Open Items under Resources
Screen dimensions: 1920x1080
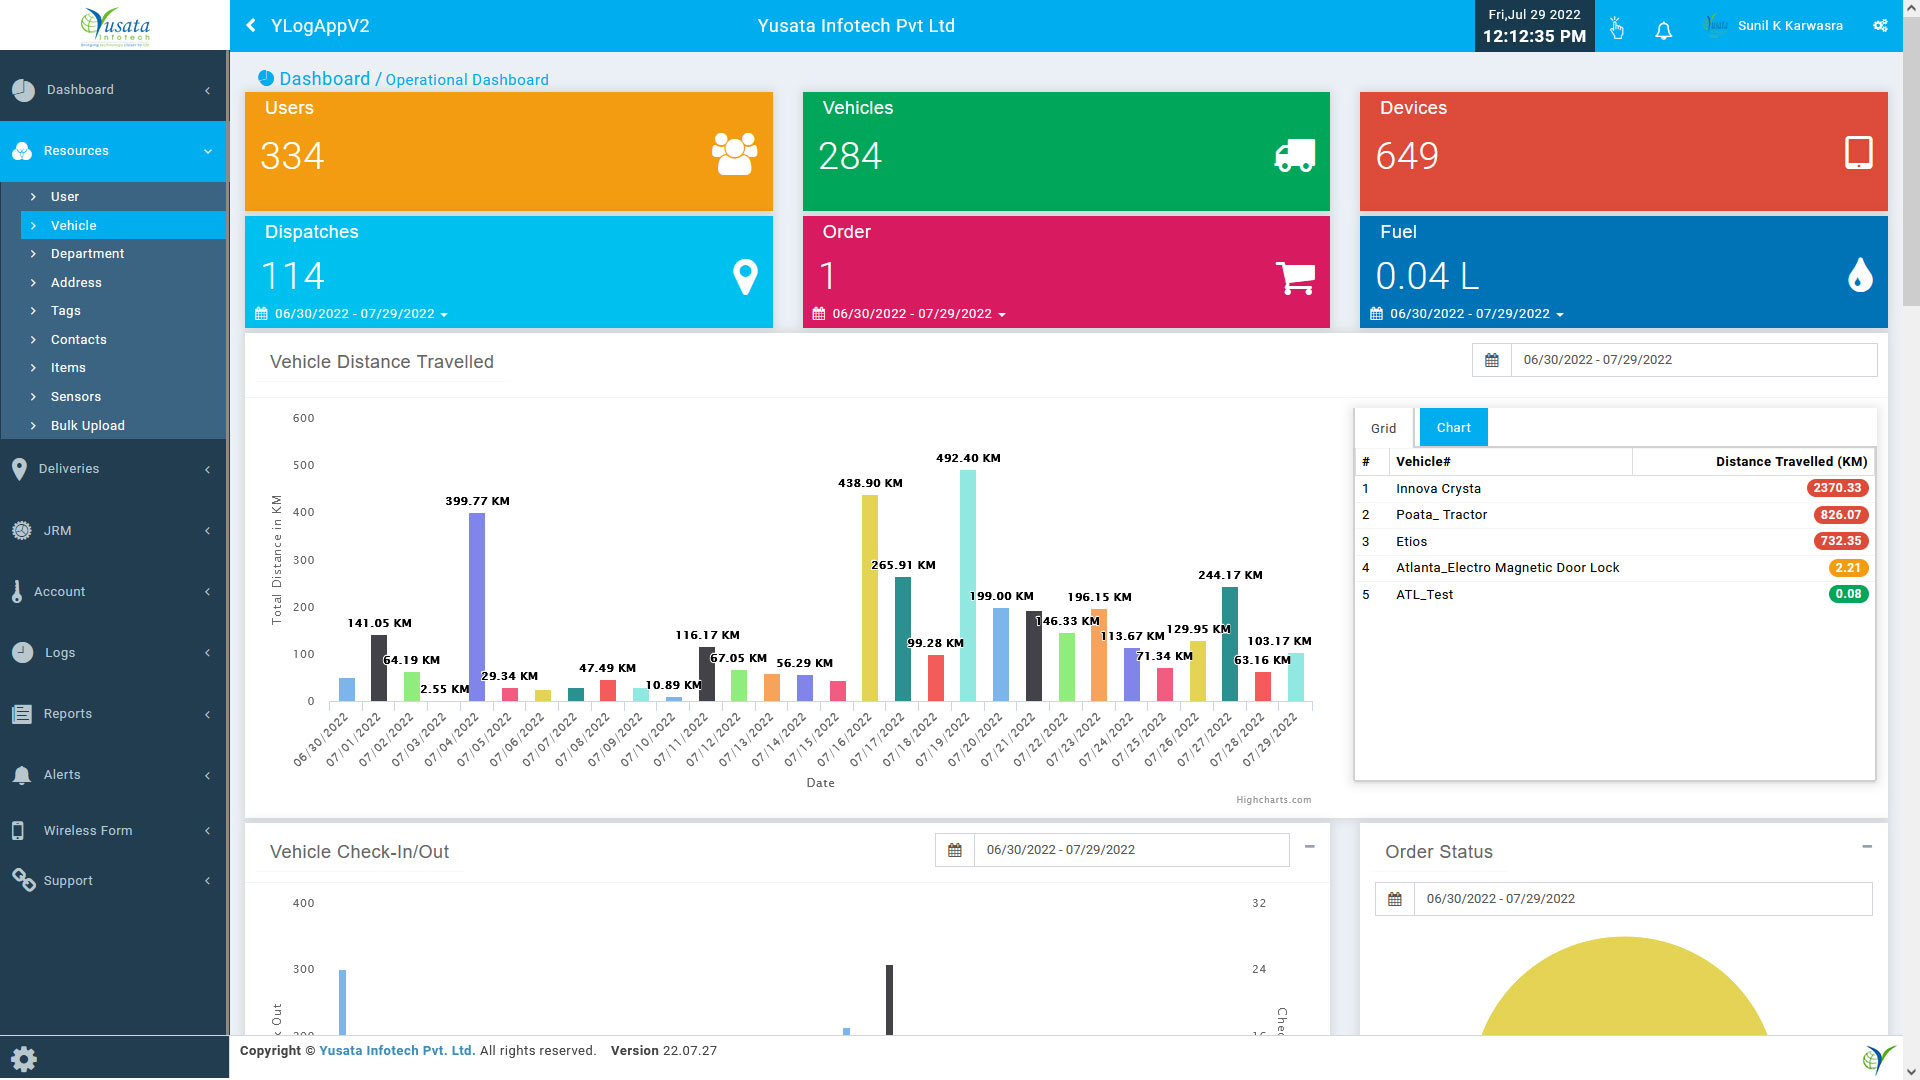pyautogui.click(x=68, y=368)
